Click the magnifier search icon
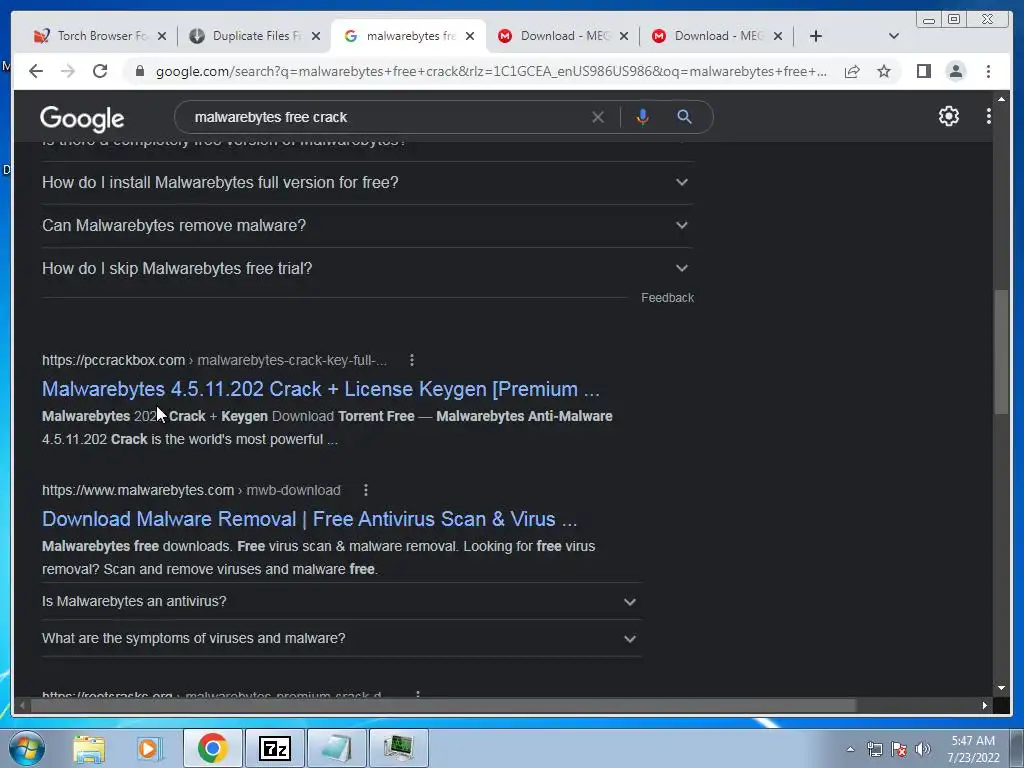This screenshot has width=1024, height=768. pyautogui.click(x=684, y=117)
